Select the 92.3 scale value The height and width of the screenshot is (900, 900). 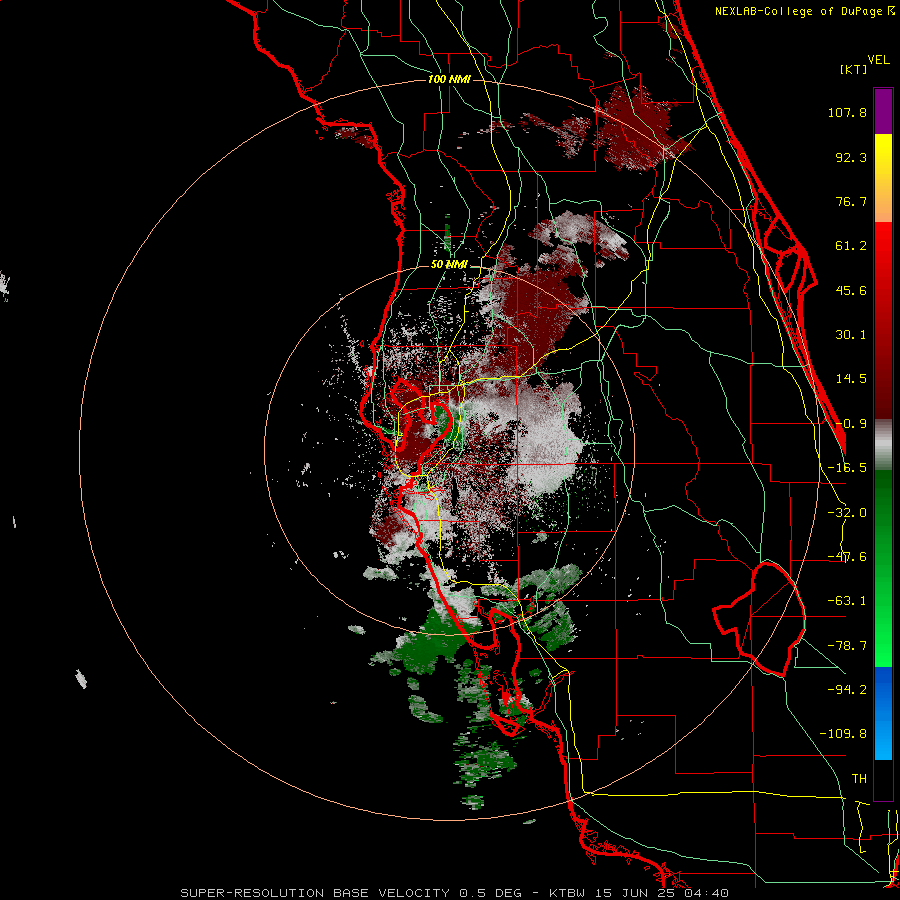tap(851, 157)
